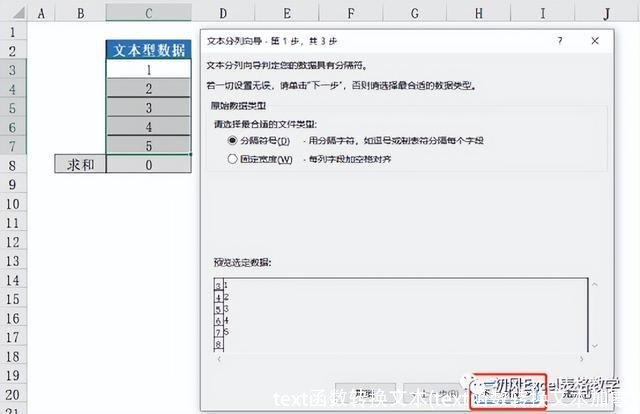Click the 预览选定数据 preview label
This screenshot has height=414, width=640.
[242, 262]
